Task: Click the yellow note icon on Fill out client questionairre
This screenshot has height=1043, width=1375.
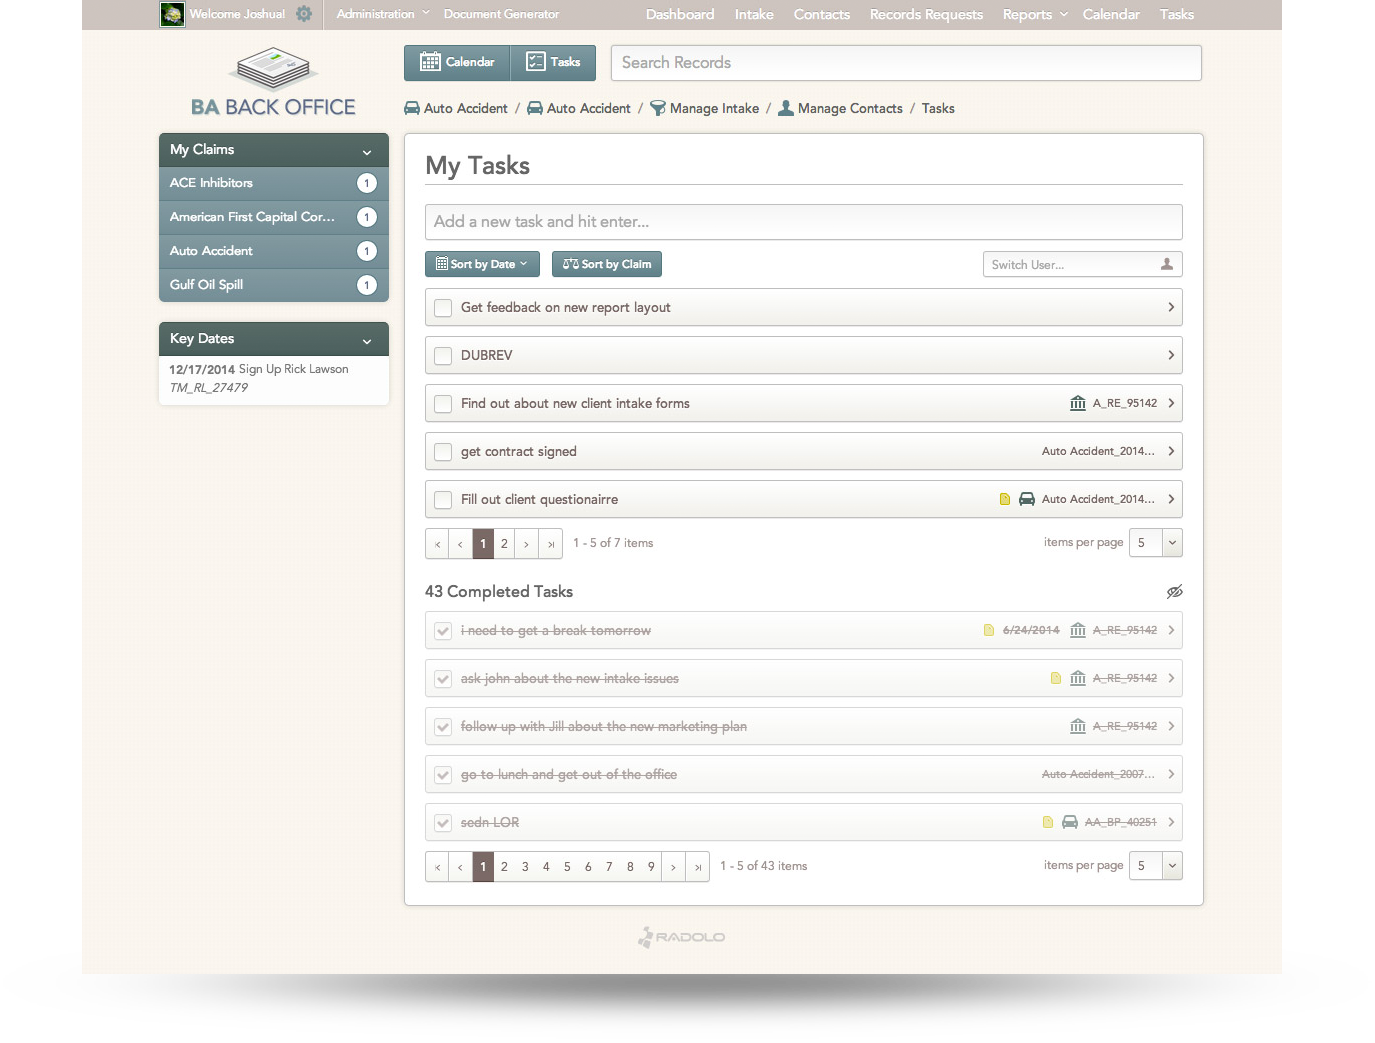Action: (1005, 499)
